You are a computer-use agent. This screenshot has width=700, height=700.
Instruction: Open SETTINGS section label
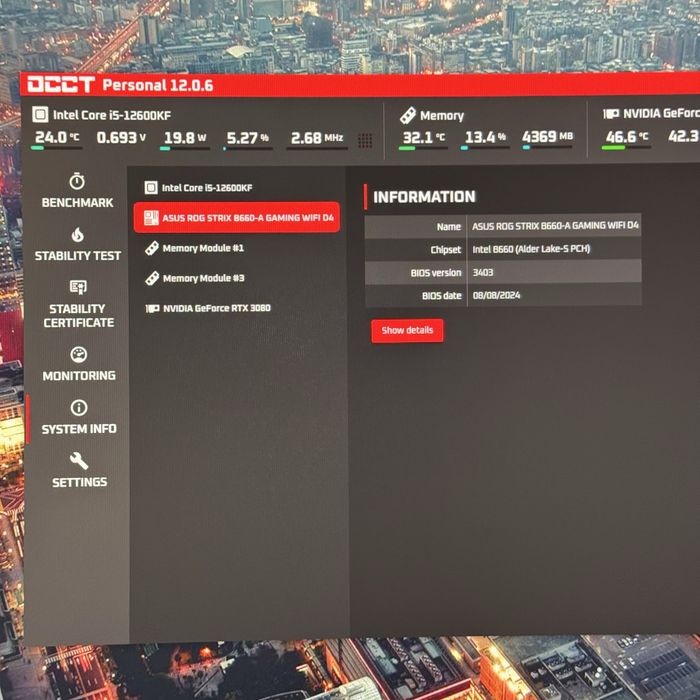79,482
